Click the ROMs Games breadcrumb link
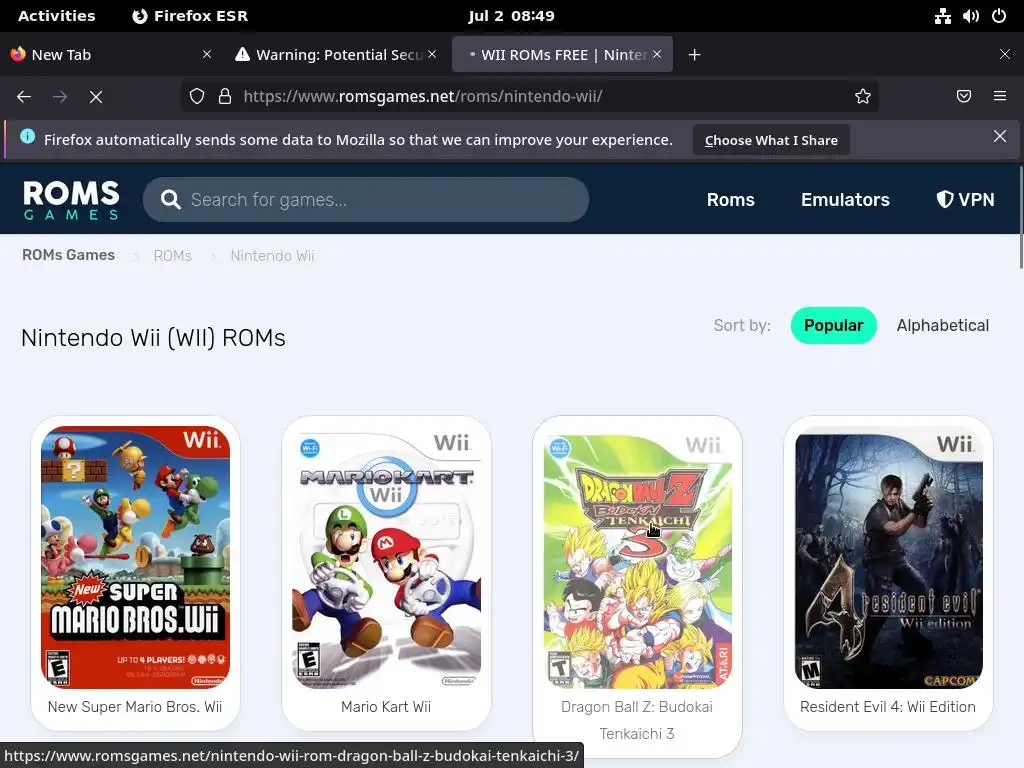 tap(69, 255)
